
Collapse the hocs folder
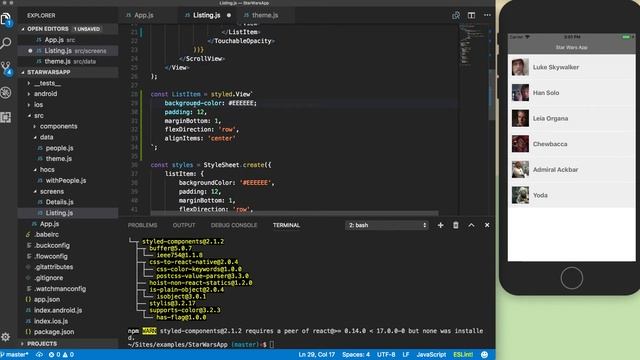click(68, 169)
